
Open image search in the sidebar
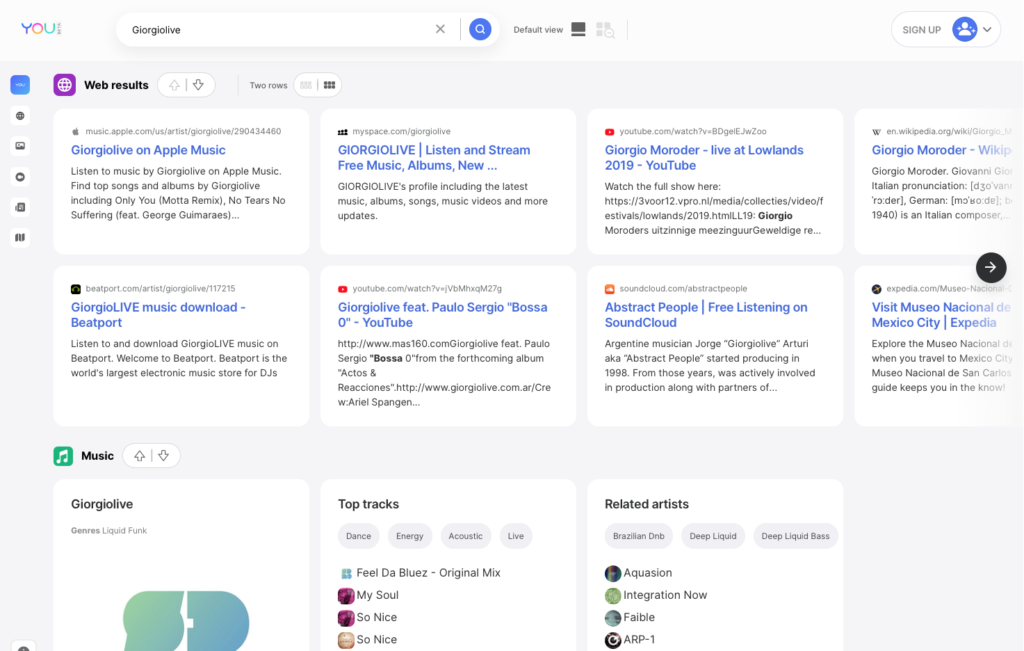pyautogui.click(x=20, y=146)
